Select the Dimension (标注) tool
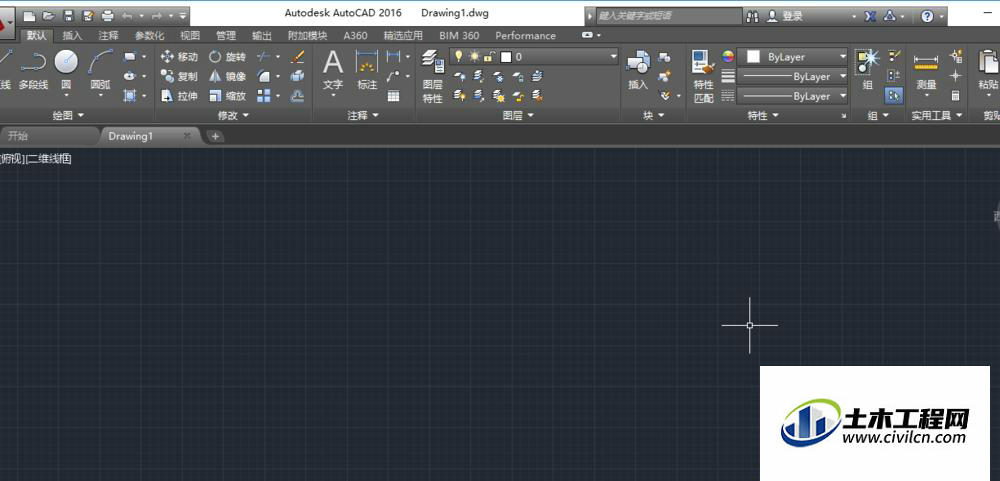This screenshot has height=481, width=1000. pos(367,70)
